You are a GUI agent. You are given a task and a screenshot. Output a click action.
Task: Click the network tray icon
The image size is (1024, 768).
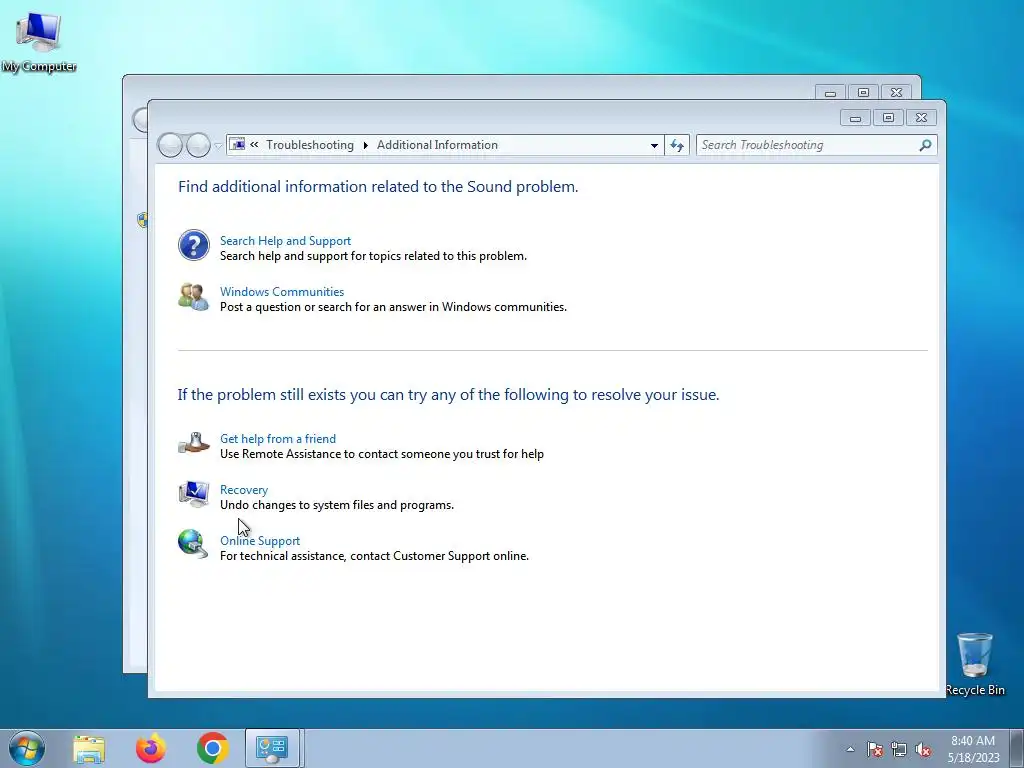899,749
